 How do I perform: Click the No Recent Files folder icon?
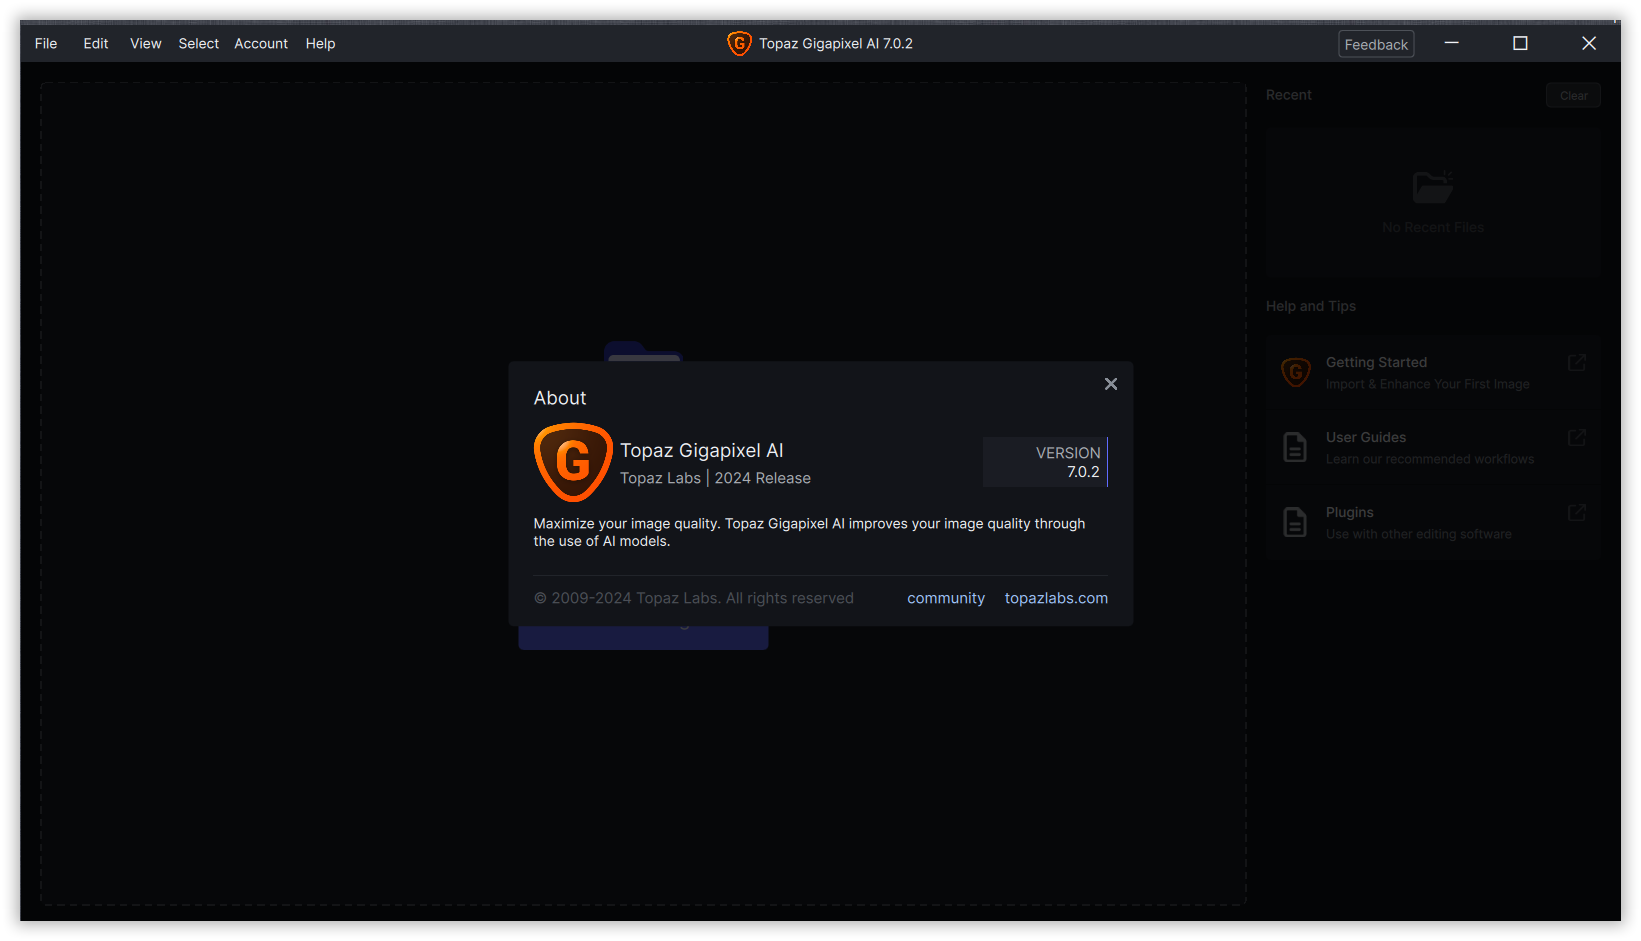pos(1433,186)
